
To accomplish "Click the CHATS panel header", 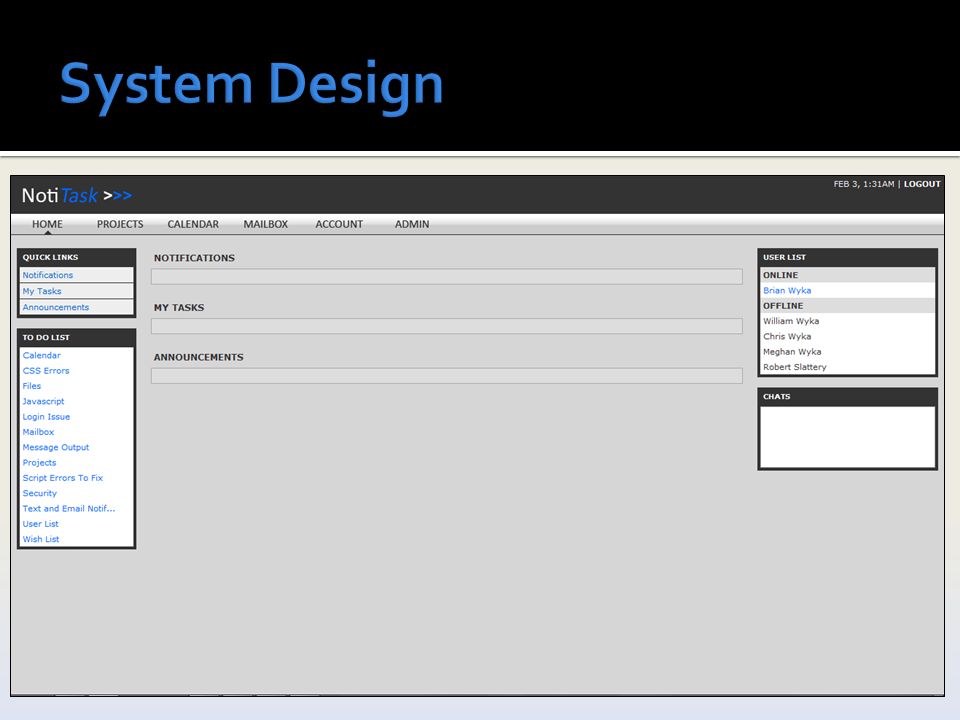I will coord(847,396).
